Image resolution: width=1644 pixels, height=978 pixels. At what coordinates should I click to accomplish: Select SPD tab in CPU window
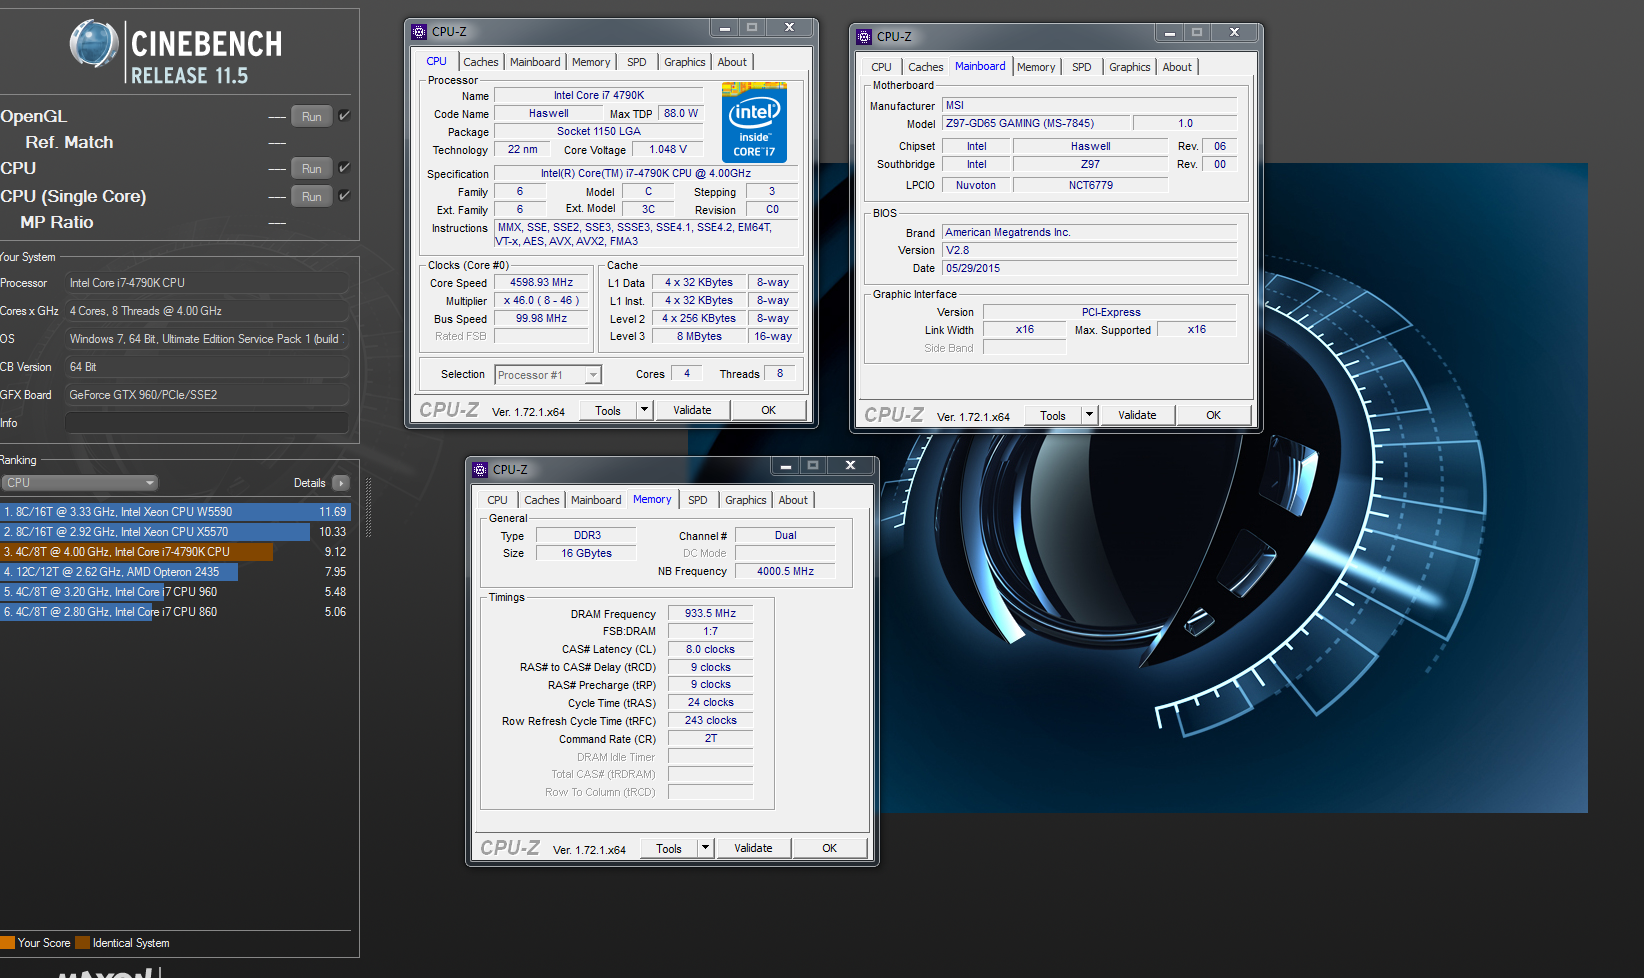click(637, 62)
